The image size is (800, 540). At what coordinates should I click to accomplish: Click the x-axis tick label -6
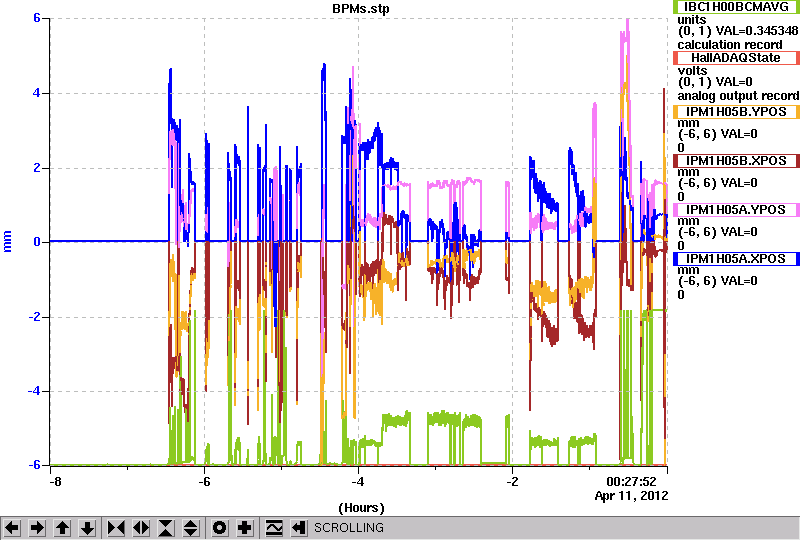(x=204, y=482)
